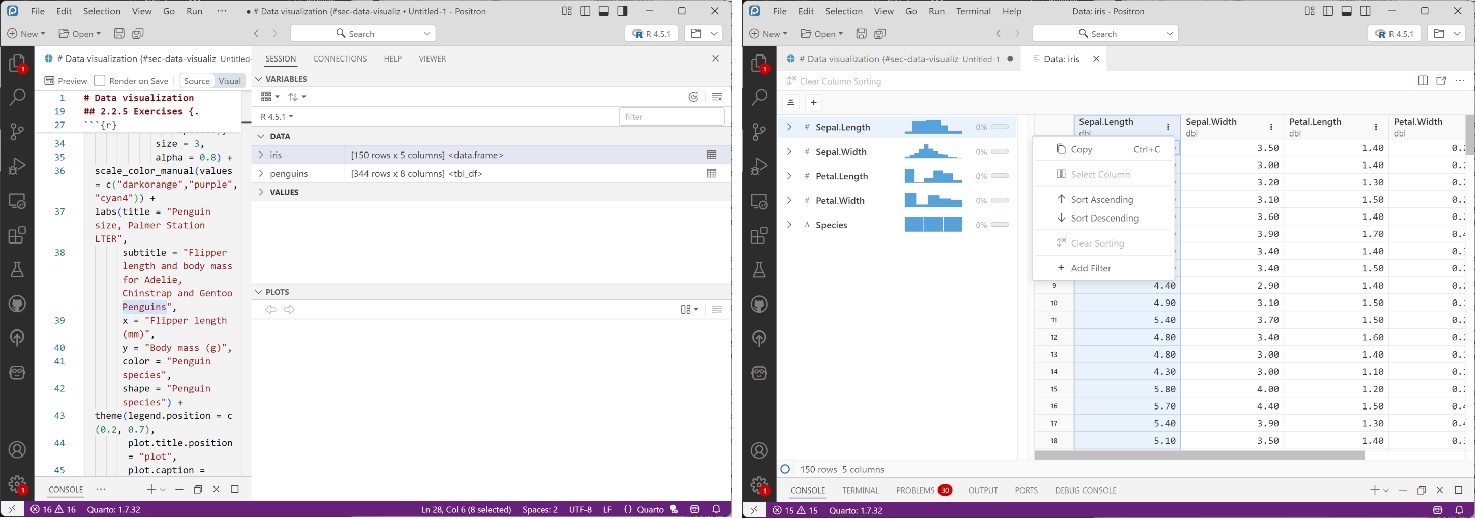Expand VALUES section in Variables
This screenshot has height=519, width=1475.
point(261,192)
